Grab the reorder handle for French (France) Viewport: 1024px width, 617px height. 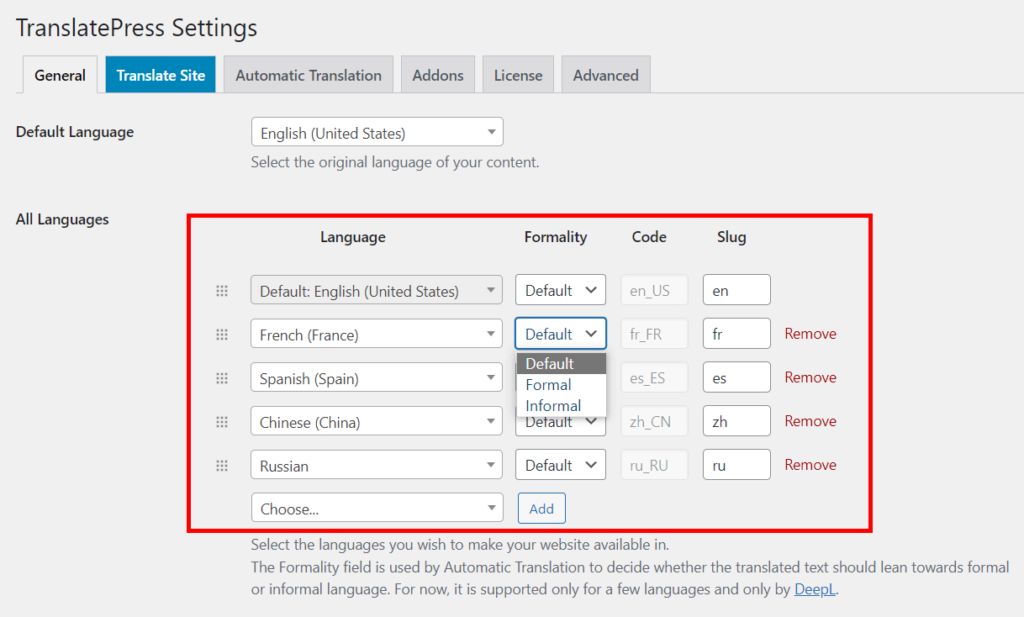[x=222, y=333]
